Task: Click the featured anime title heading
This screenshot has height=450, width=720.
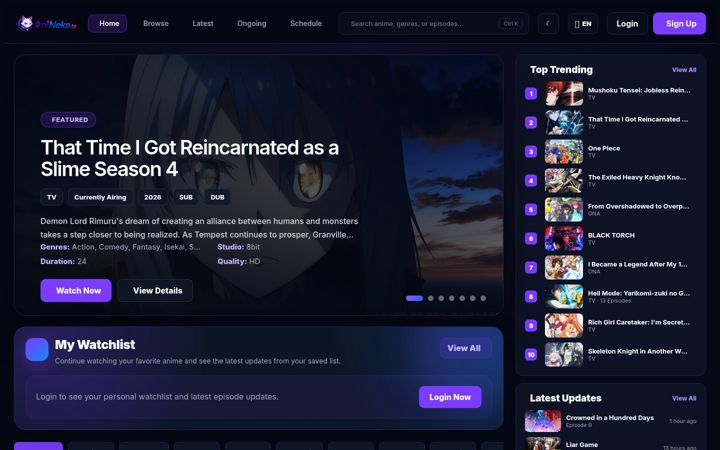Action: (190, 158)
